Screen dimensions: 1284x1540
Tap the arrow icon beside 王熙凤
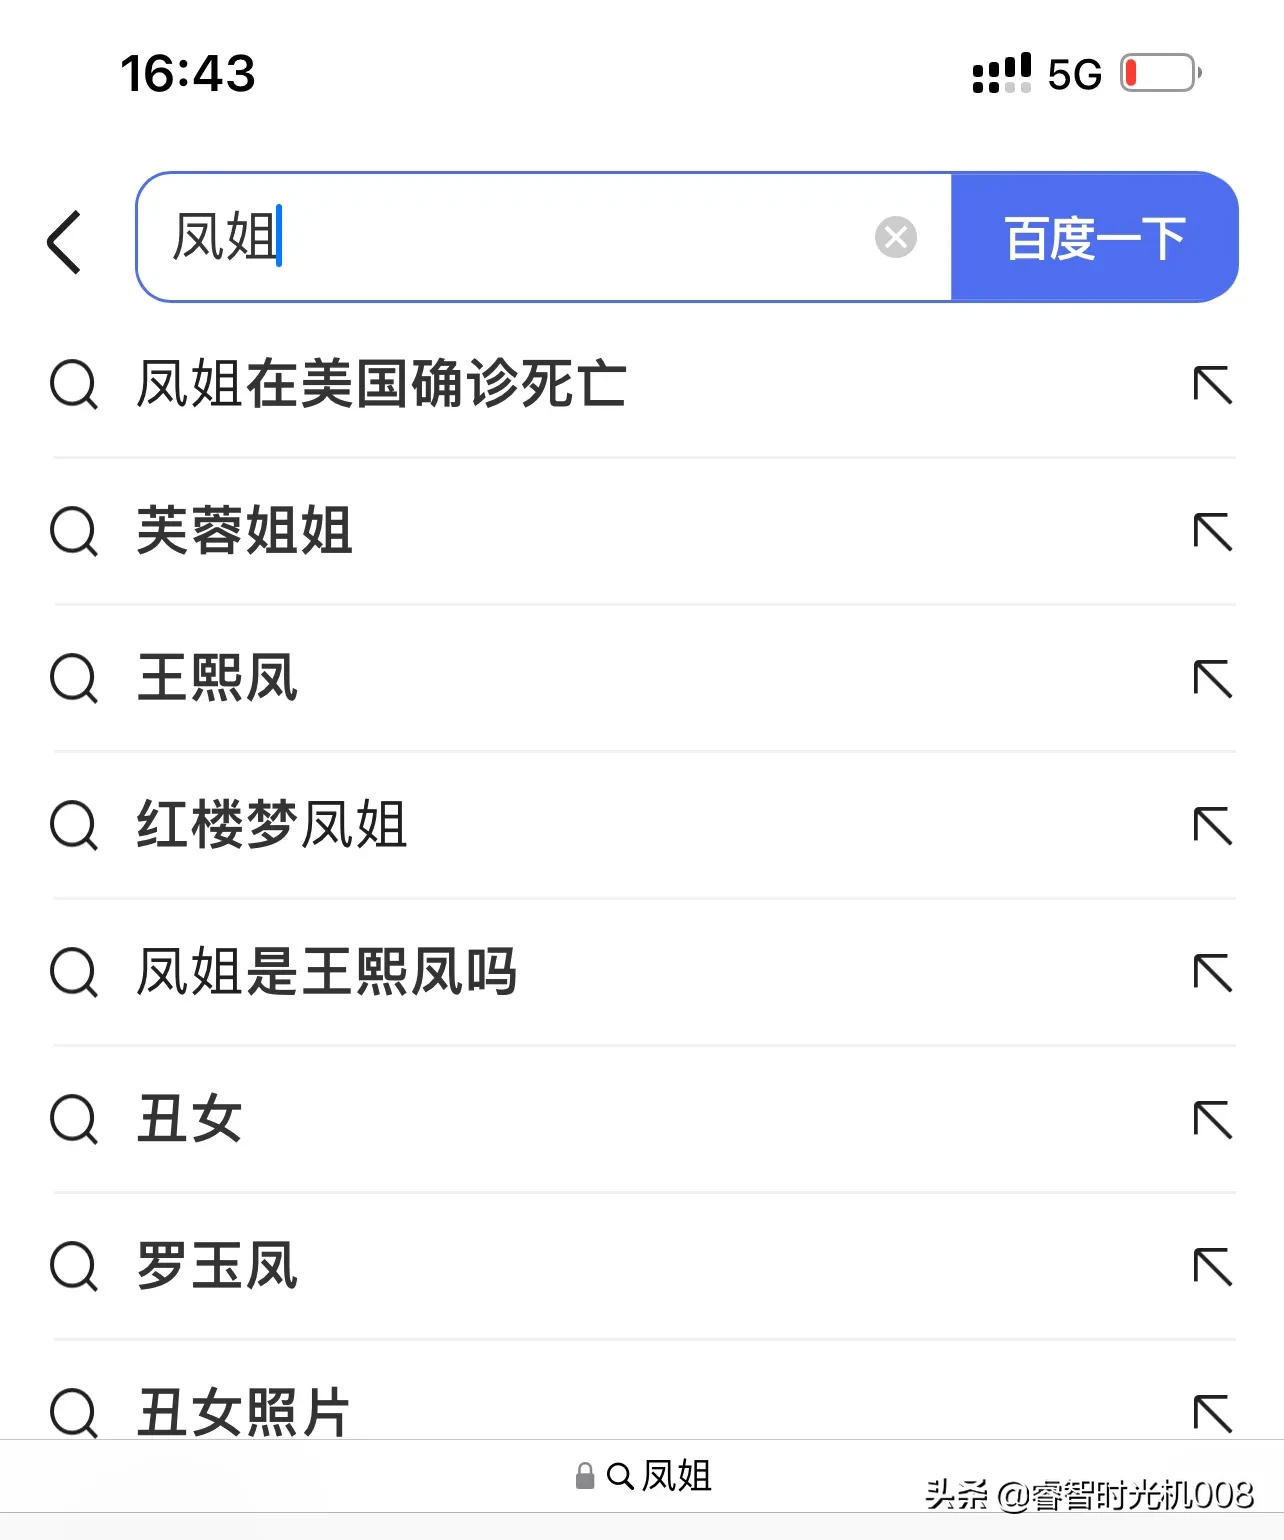(x=1213, y=679)
